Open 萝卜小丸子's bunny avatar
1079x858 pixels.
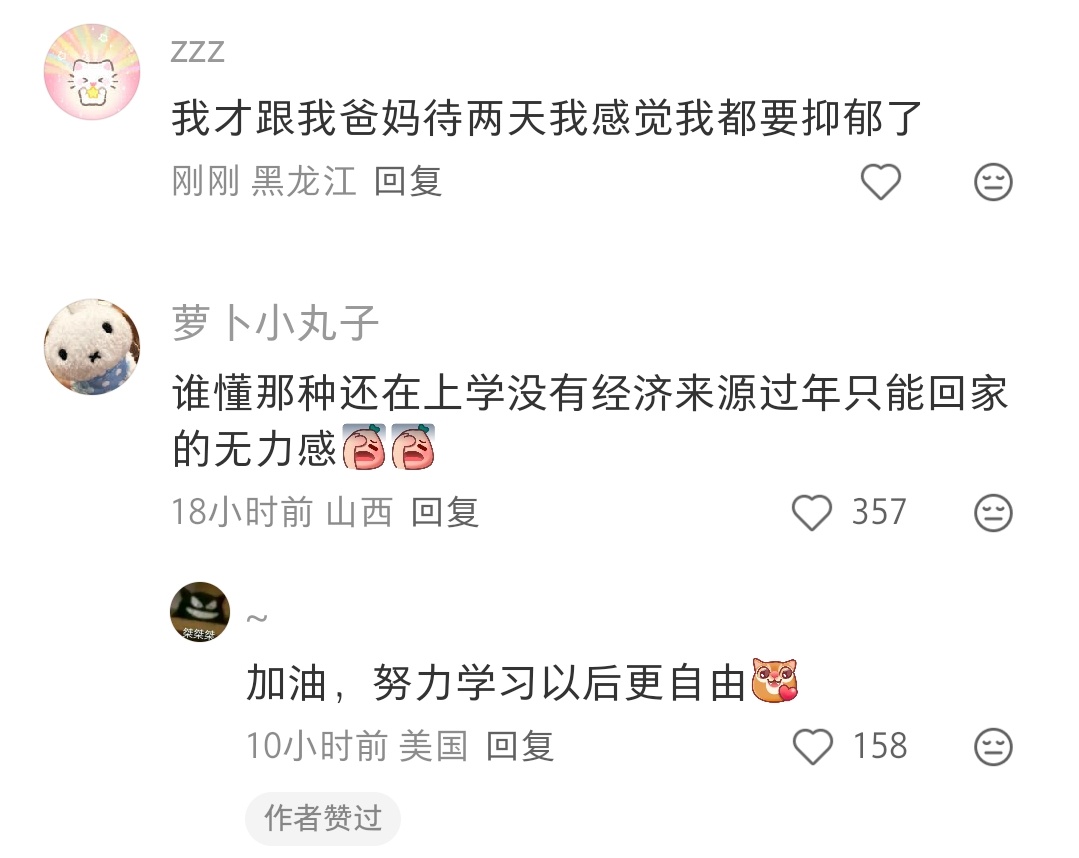[92, 347]
